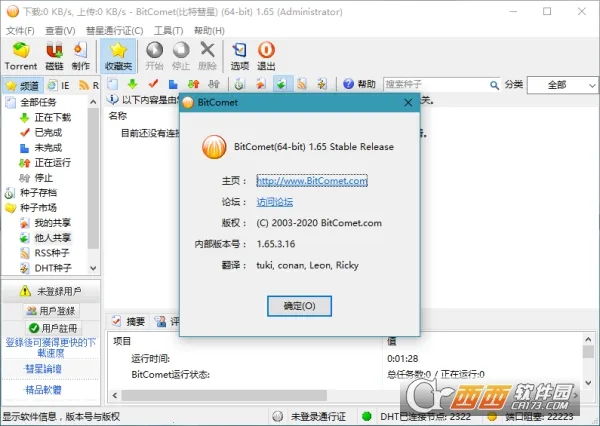Click the 退出 exit toolbar icon
Viewport: 600px width, 426px height.
click(x=267, y=55)
